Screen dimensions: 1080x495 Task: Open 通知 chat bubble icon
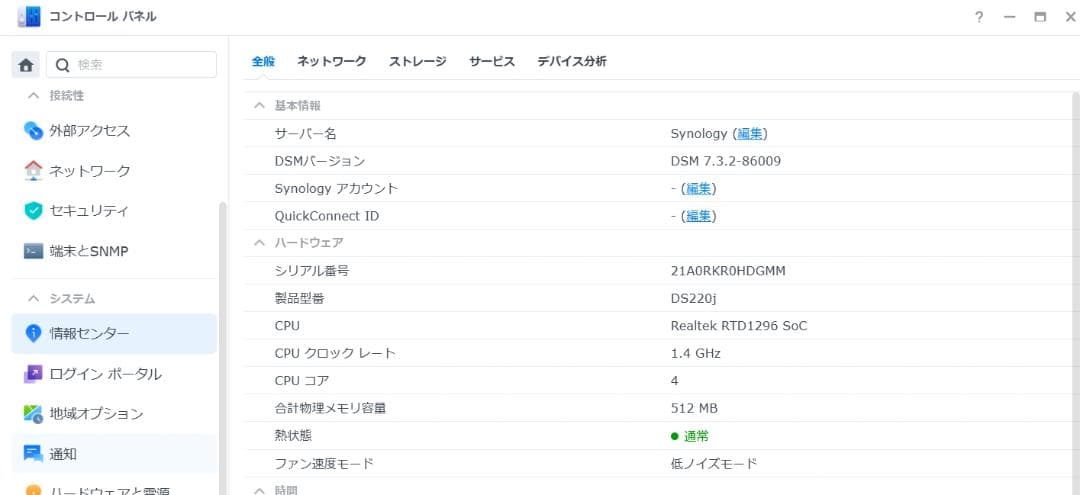33,454
